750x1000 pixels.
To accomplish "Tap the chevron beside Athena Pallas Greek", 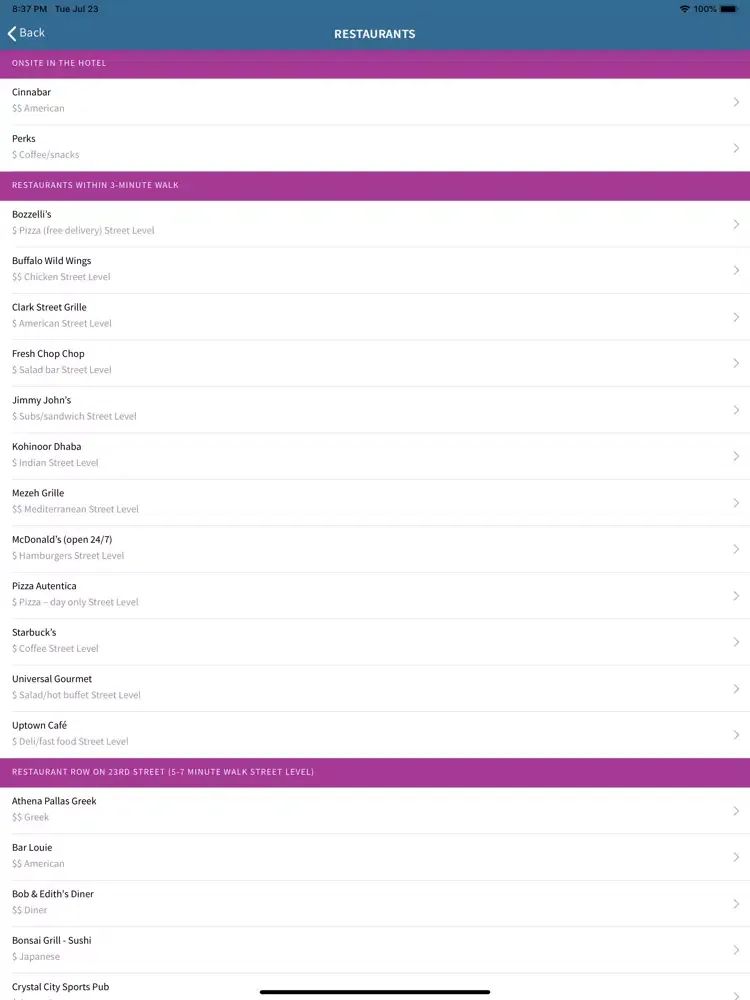I will point(736,811).
